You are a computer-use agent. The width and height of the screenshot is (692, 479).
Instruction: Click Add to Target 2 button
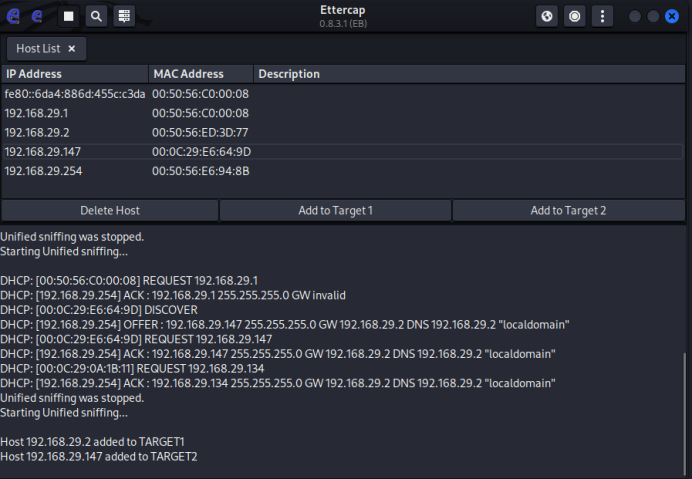coord(568,211)
